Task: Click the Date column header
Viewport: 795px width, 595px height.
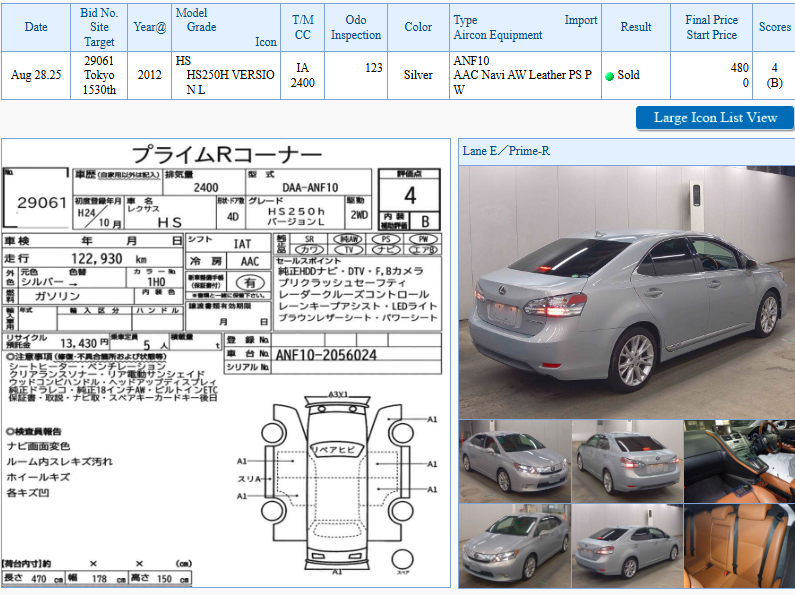Action: 36,27
